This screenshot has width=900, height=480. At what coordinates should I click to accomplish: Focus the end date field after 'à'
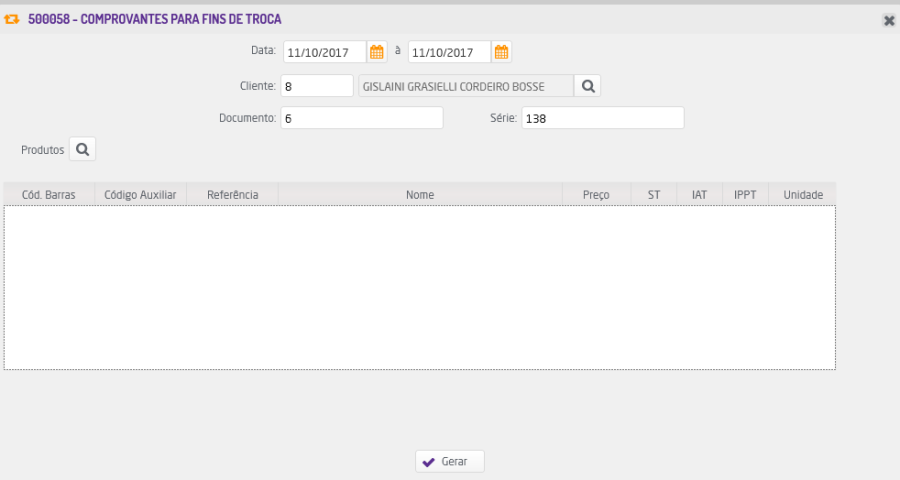(x=450, y=52)
